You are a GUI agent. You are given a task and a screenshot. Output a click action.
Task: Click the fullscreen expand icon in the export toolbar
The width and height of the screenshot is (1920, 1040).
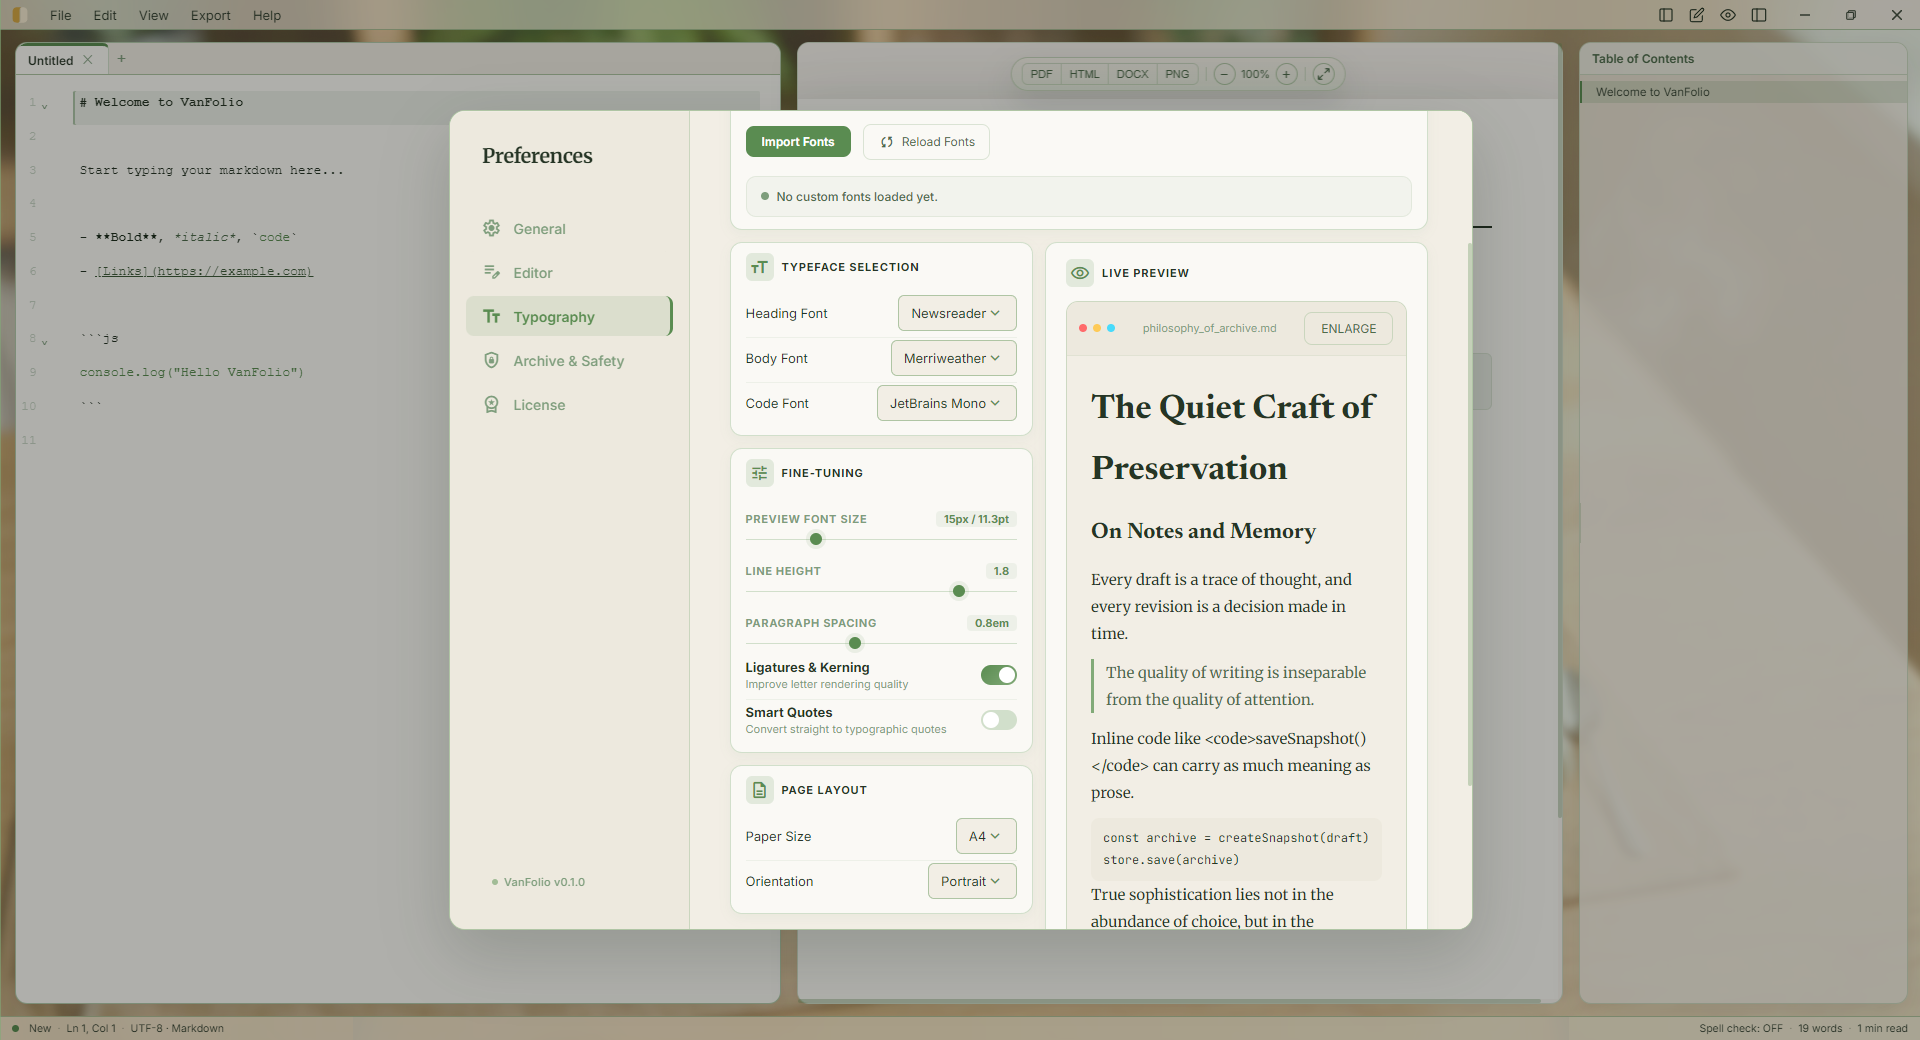(x=1324, y=74)
